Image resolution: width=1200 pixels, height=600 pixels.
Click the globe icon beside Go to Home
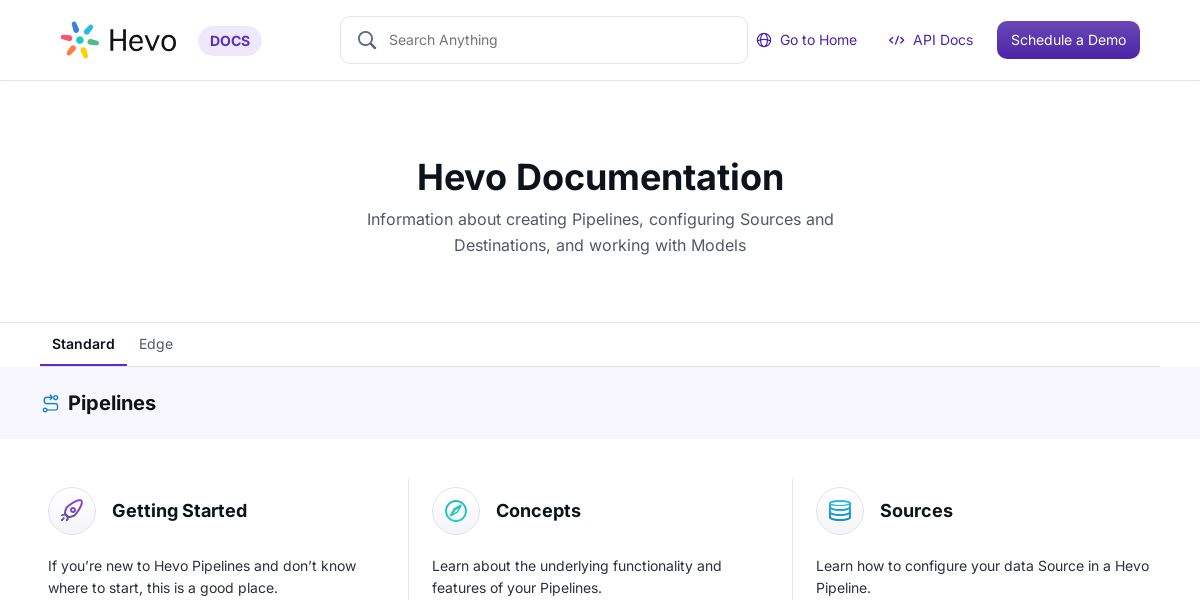point(764,40)
